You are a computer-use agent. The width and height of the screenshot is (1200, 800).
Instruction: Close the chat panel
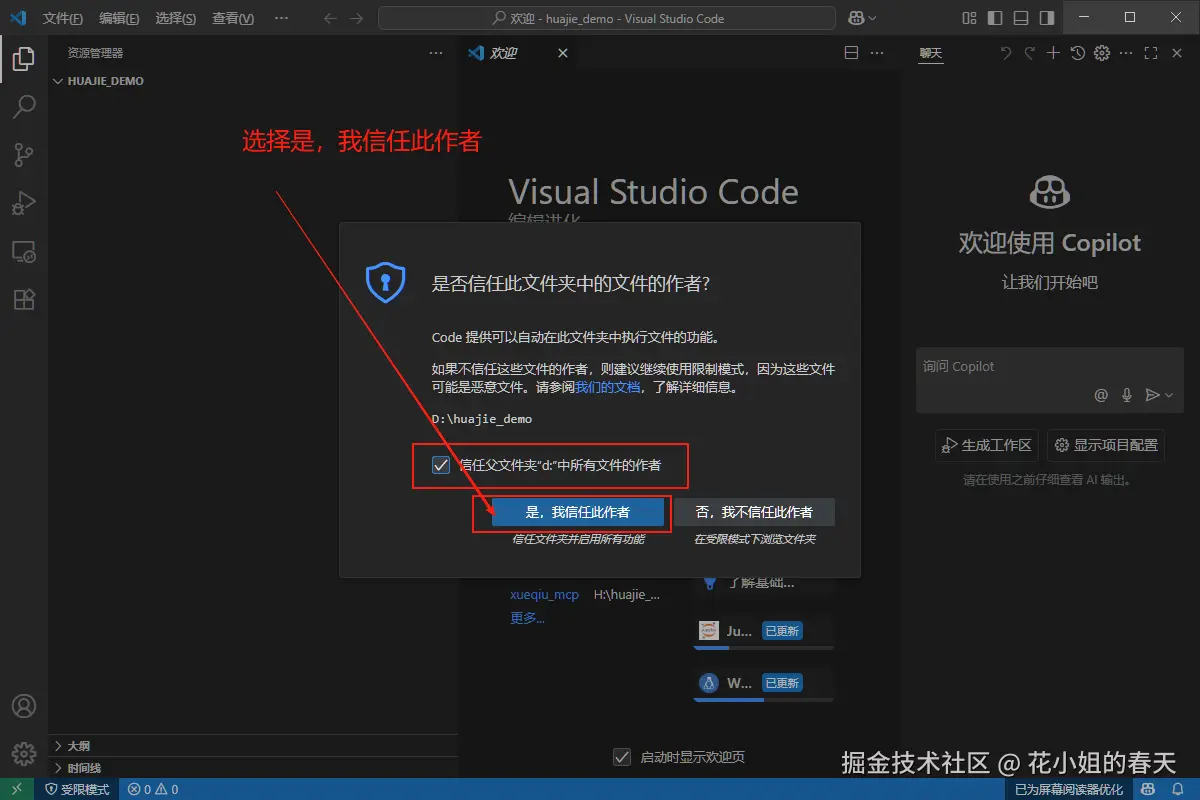[x=1176, y=53]
